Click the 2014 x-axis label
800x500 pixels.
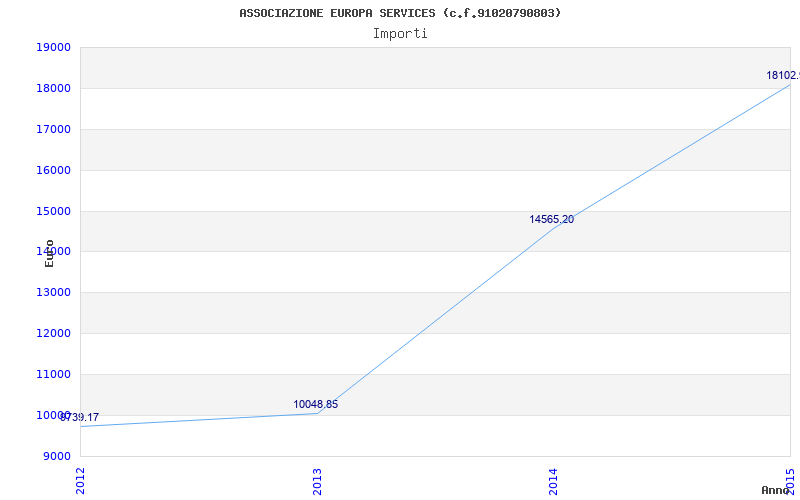[x=554, y=481]
